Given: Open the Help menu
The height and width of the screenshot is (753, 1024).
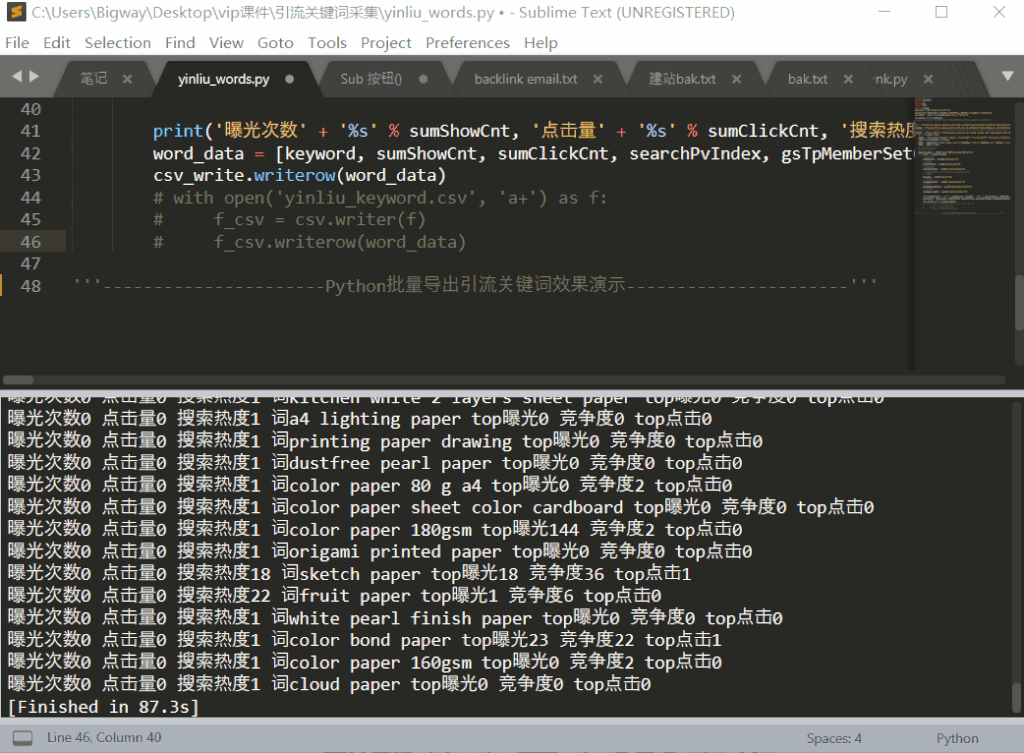Looking at the screenshot, I should coord(541,42).
